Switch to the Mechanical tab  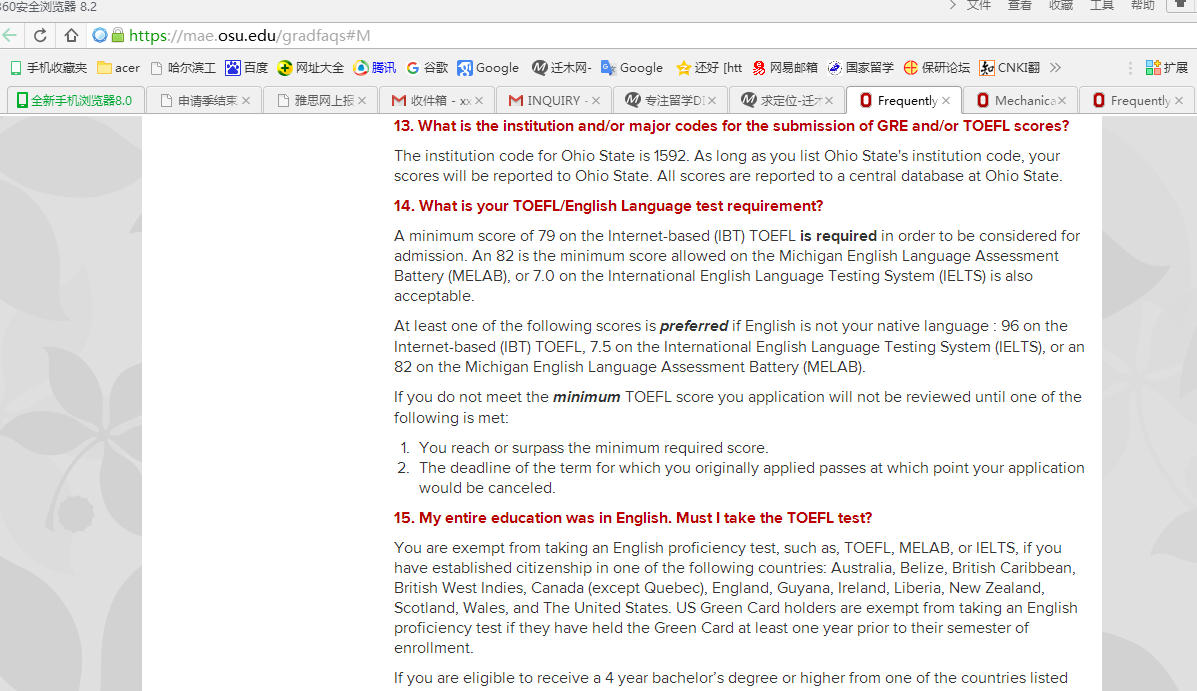(1020, 100)
